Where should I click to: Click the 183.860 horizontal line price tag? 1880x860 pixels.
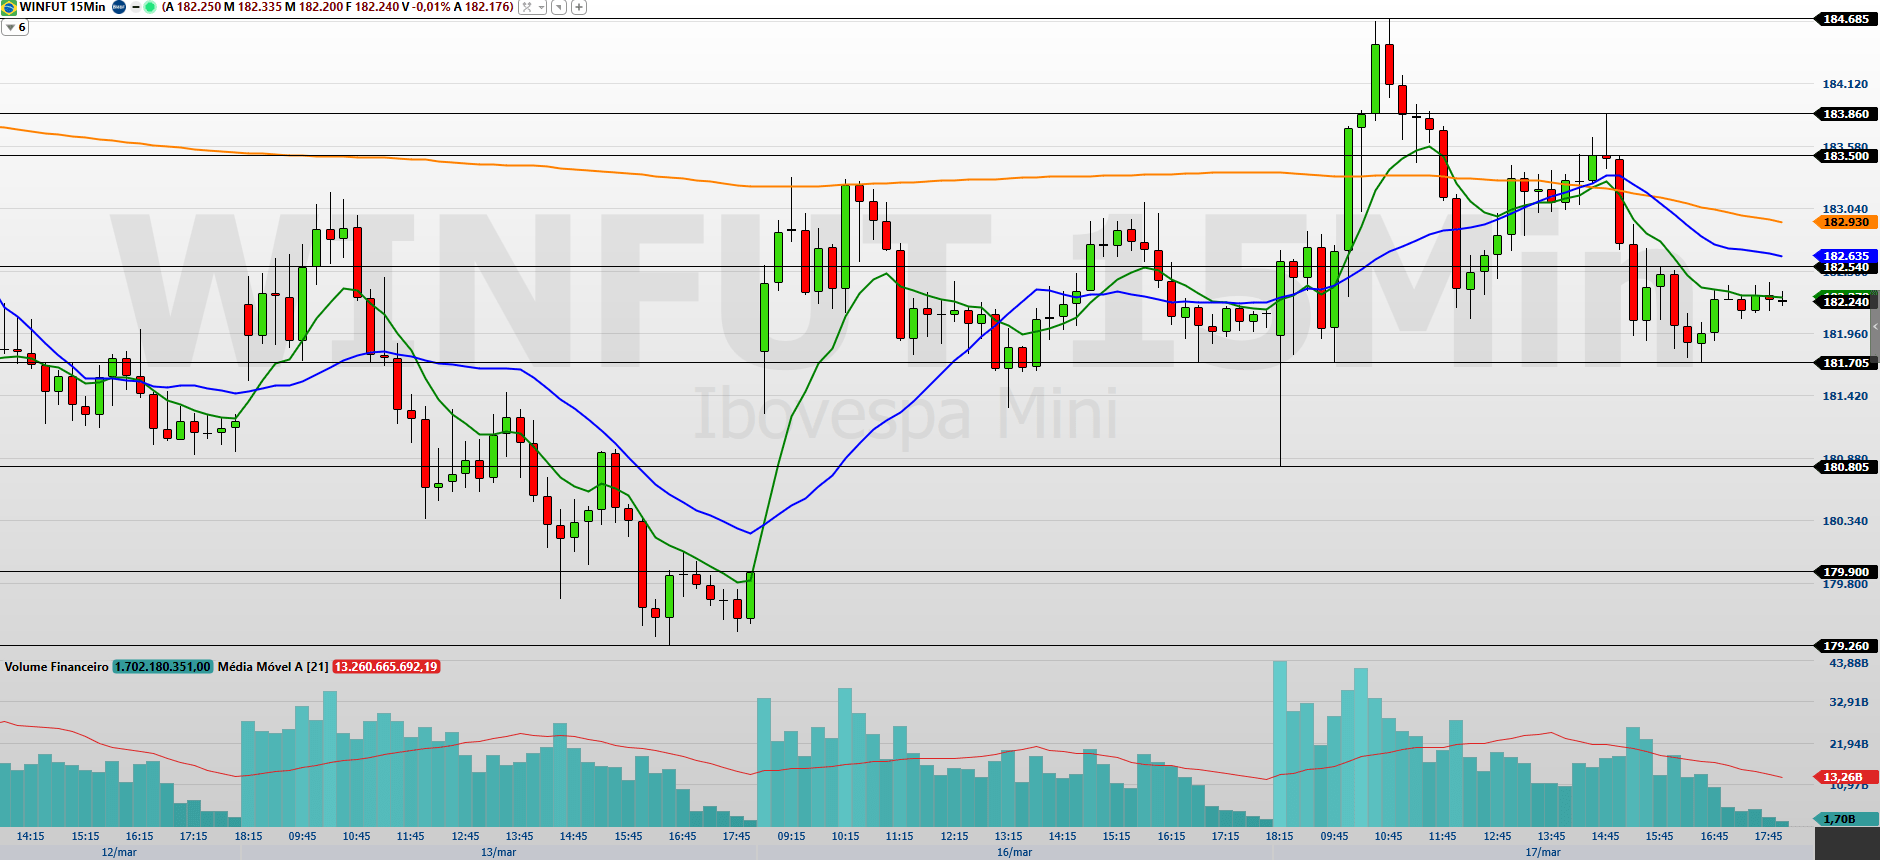[x=1845, y=114]
